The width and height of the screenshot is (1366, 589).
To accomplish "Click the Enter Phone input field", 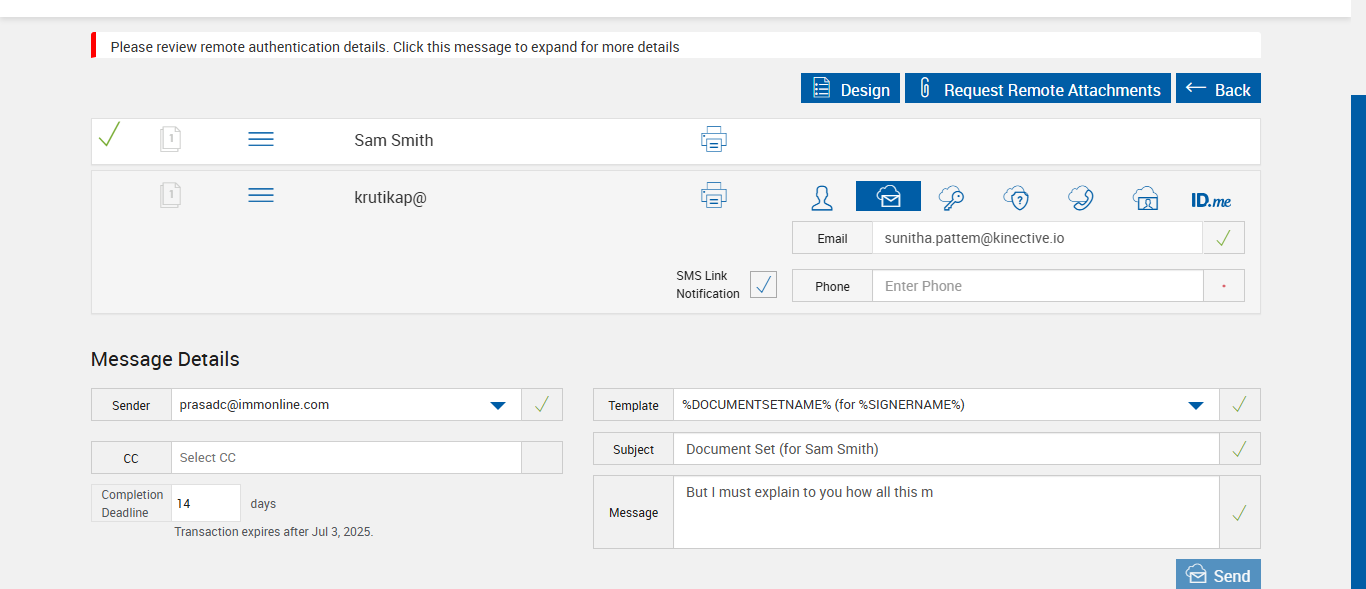I will 1037,286.
